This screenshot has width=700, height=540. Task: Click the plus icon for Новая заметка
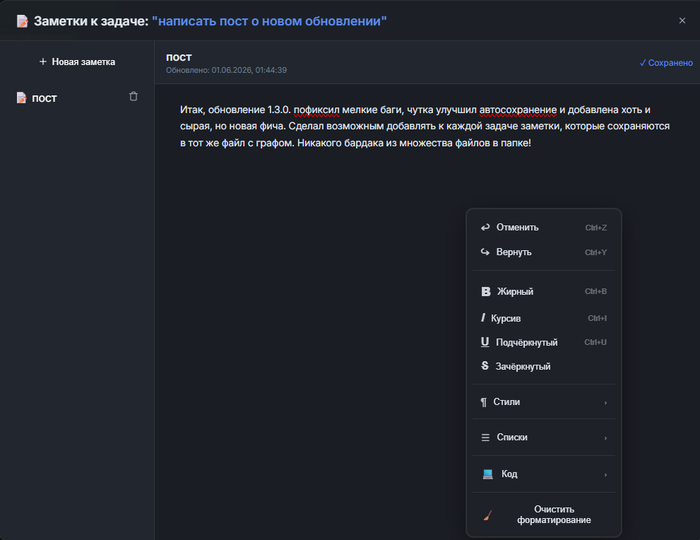[x=43, y=62]
